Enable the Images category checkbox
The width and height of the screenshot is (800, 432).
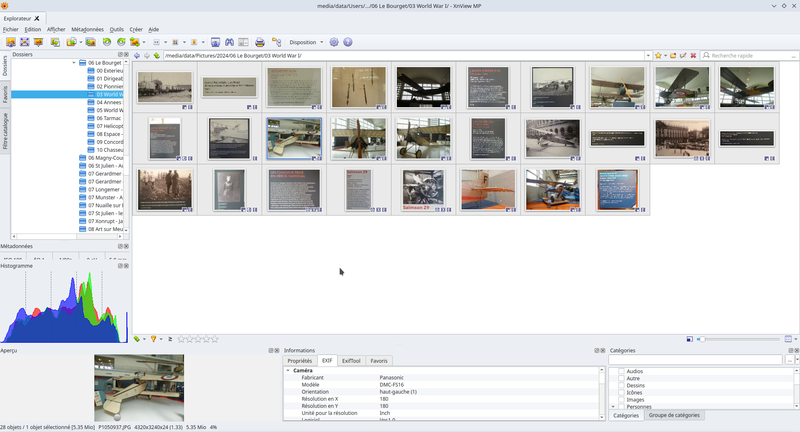point(620,399)
